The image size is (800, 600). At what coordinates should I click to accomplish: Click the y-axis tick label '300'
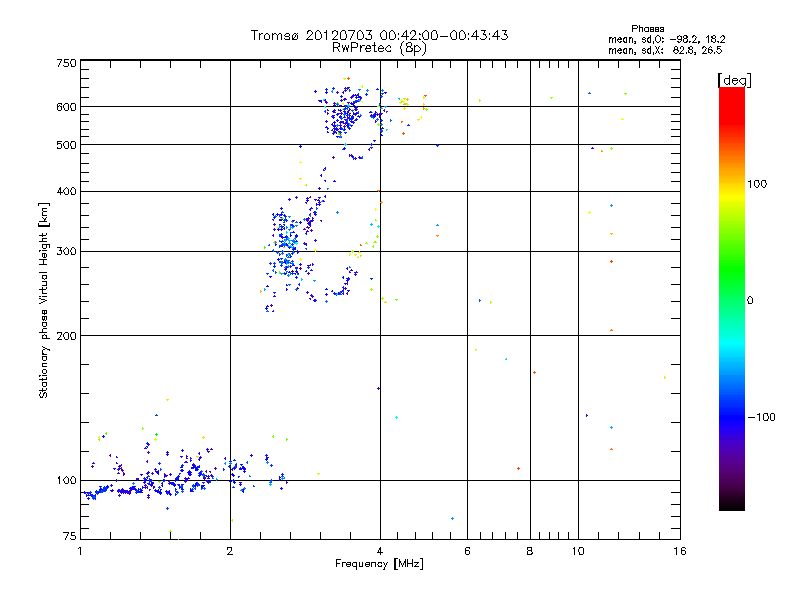point(66,251)
